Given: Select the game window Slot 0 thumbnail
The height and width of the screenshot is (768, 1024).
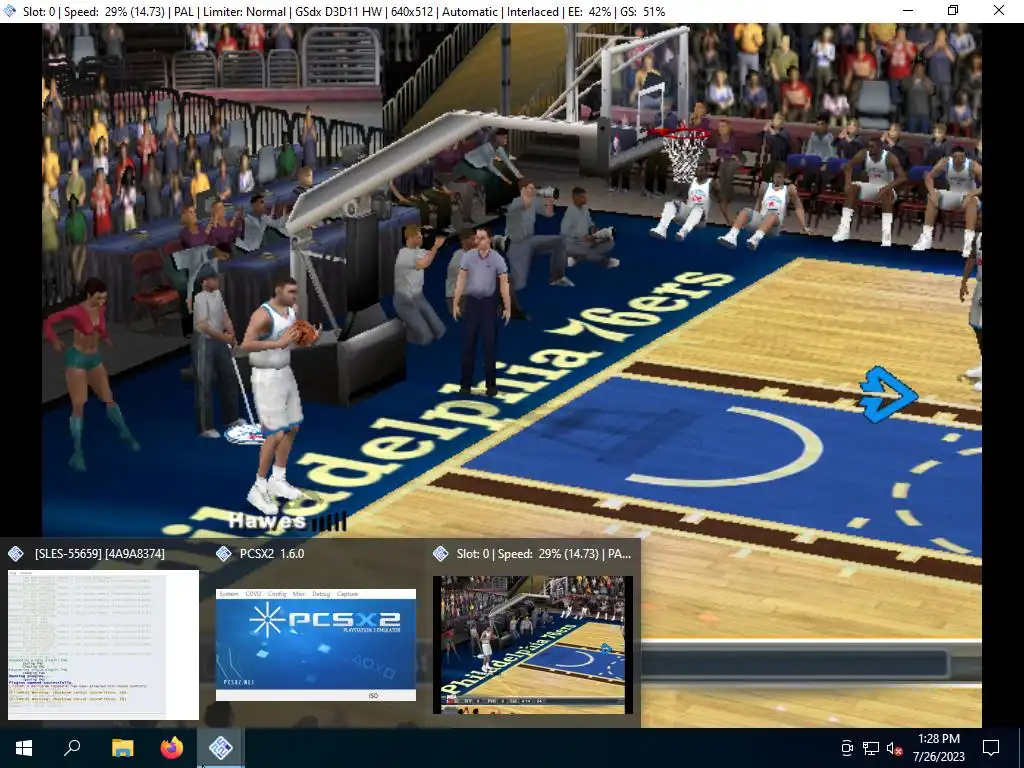Looking at the screenshot, I should click(x=533, y=645).
